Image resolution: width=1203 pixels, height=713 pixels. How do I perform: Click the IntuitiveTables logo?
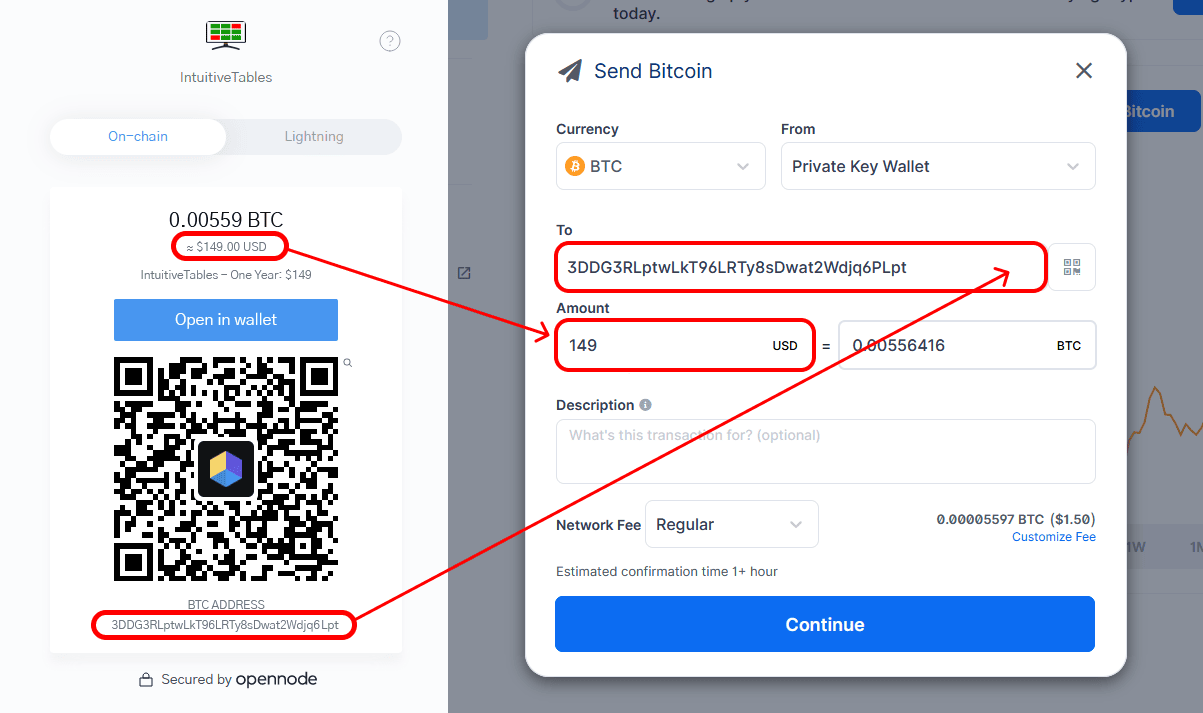[225, 35]
